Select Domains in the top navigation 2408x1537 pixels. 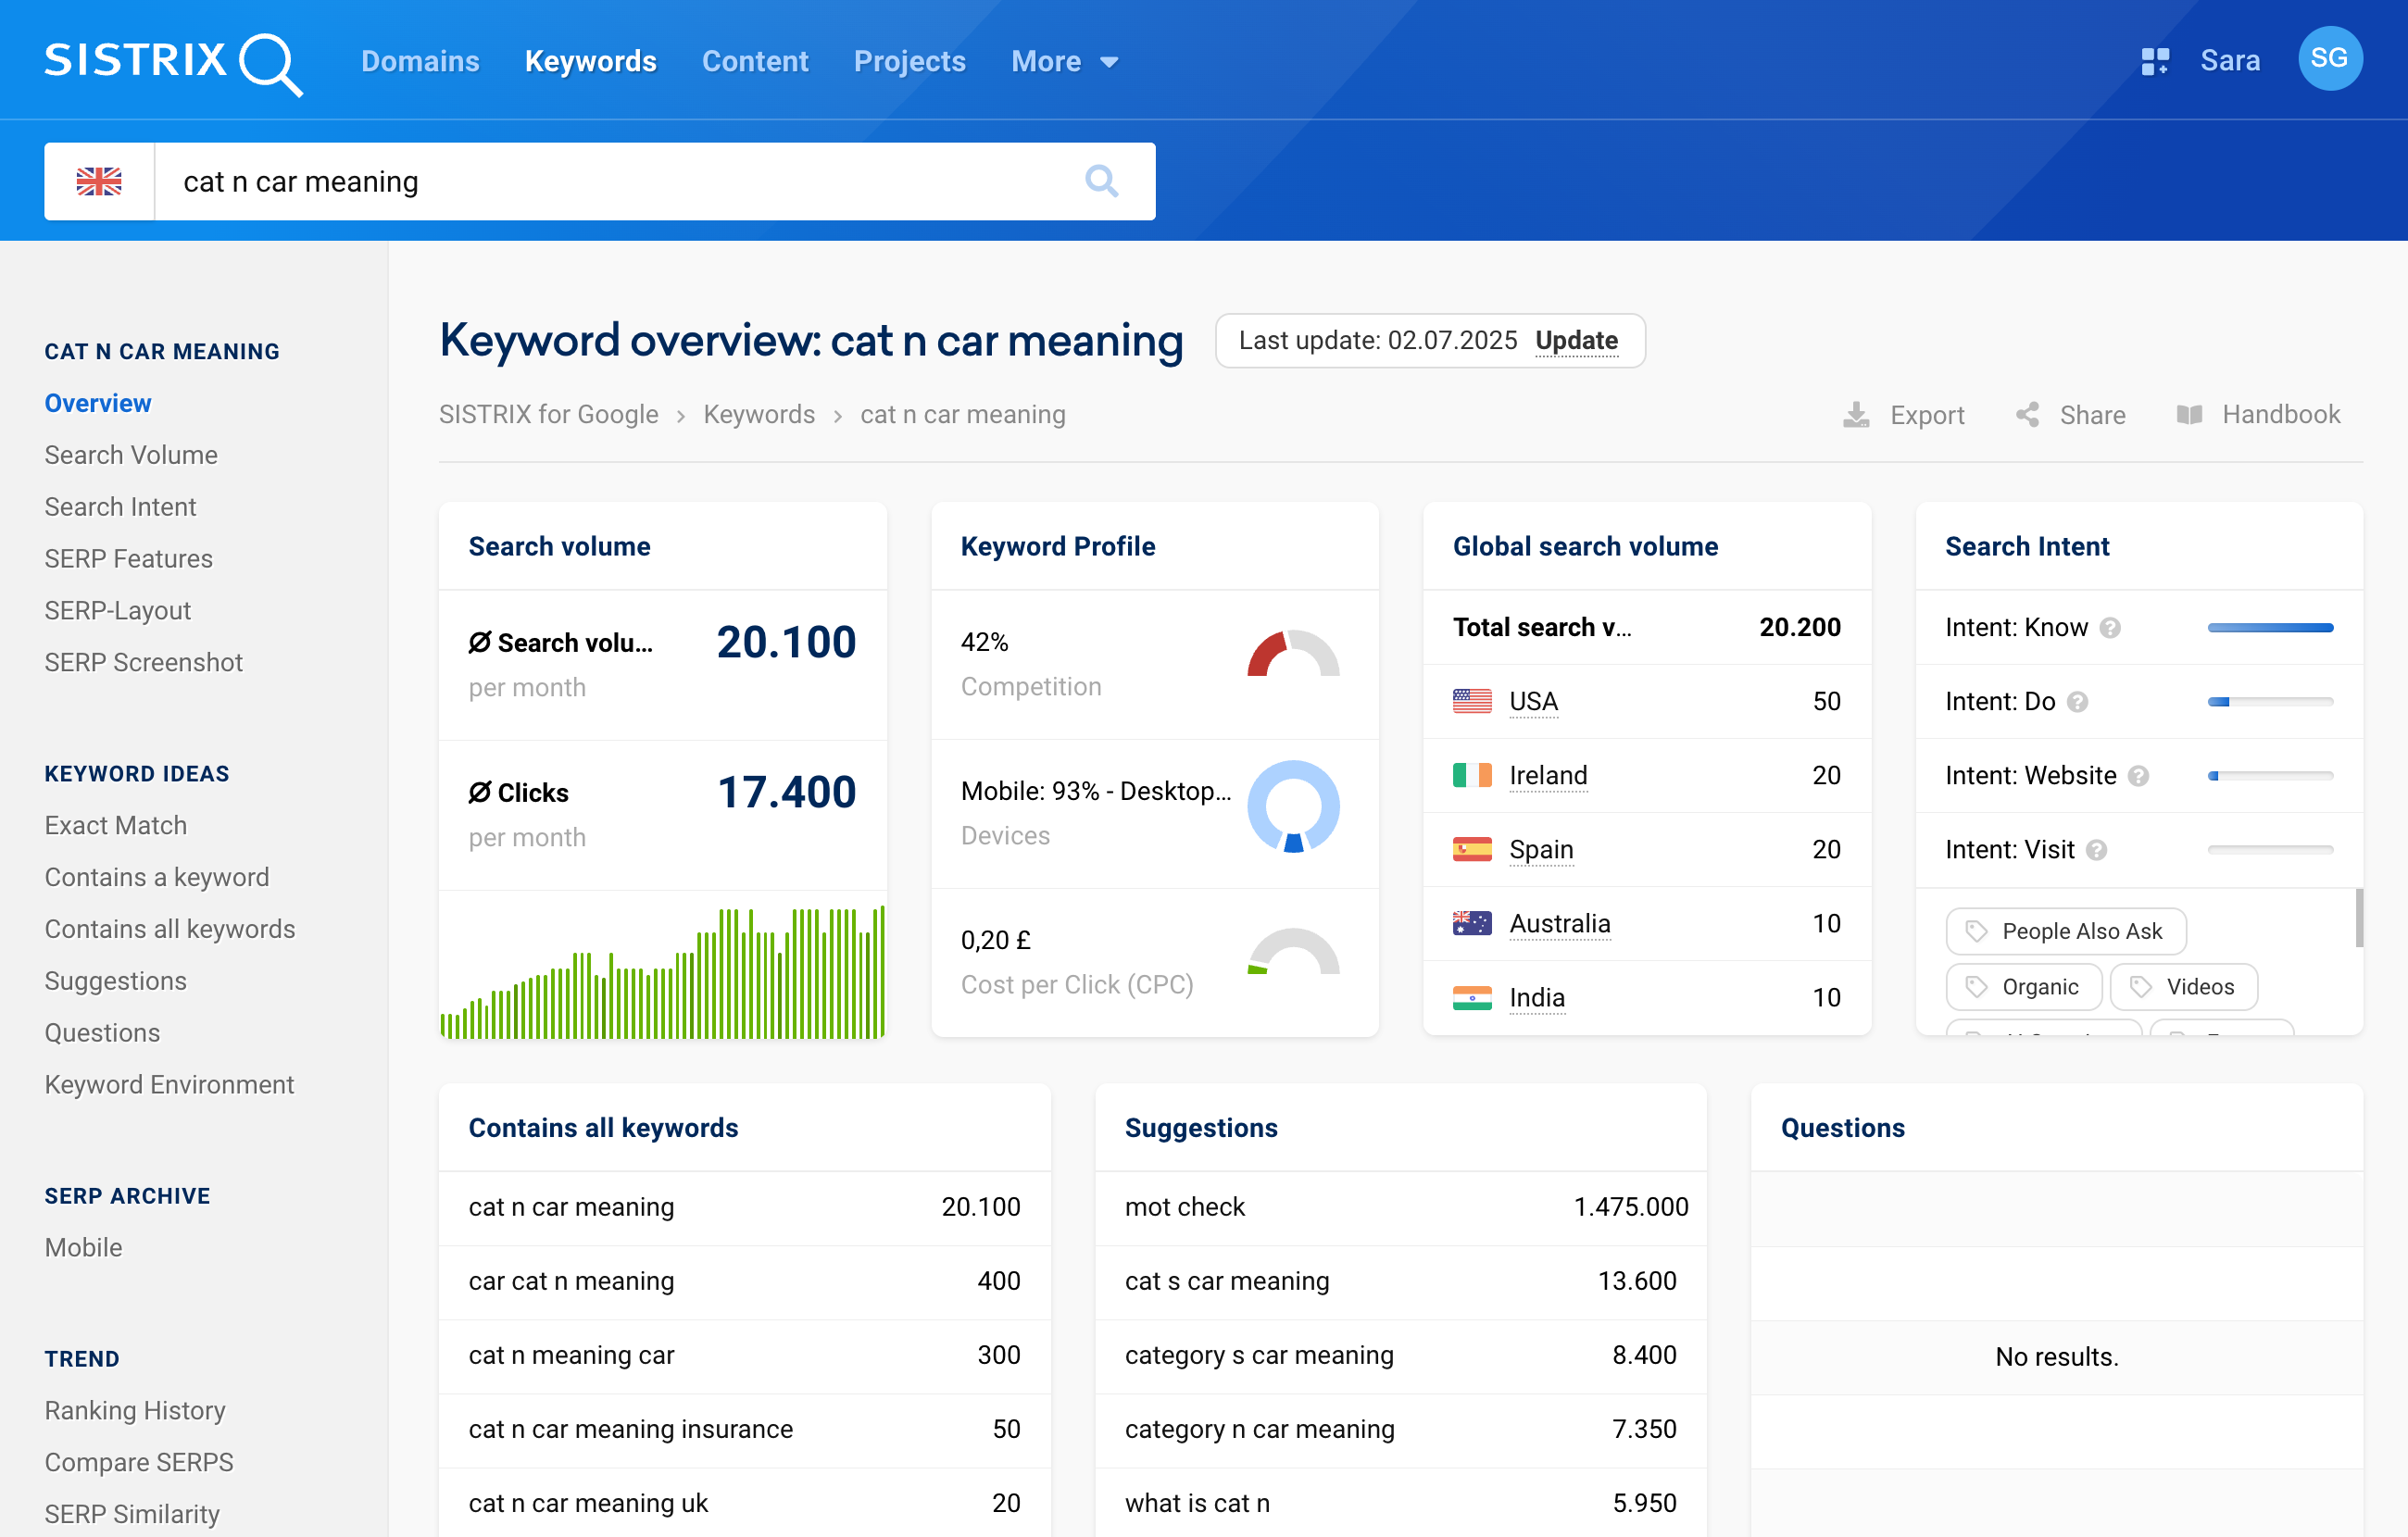(x=420, y=61)
